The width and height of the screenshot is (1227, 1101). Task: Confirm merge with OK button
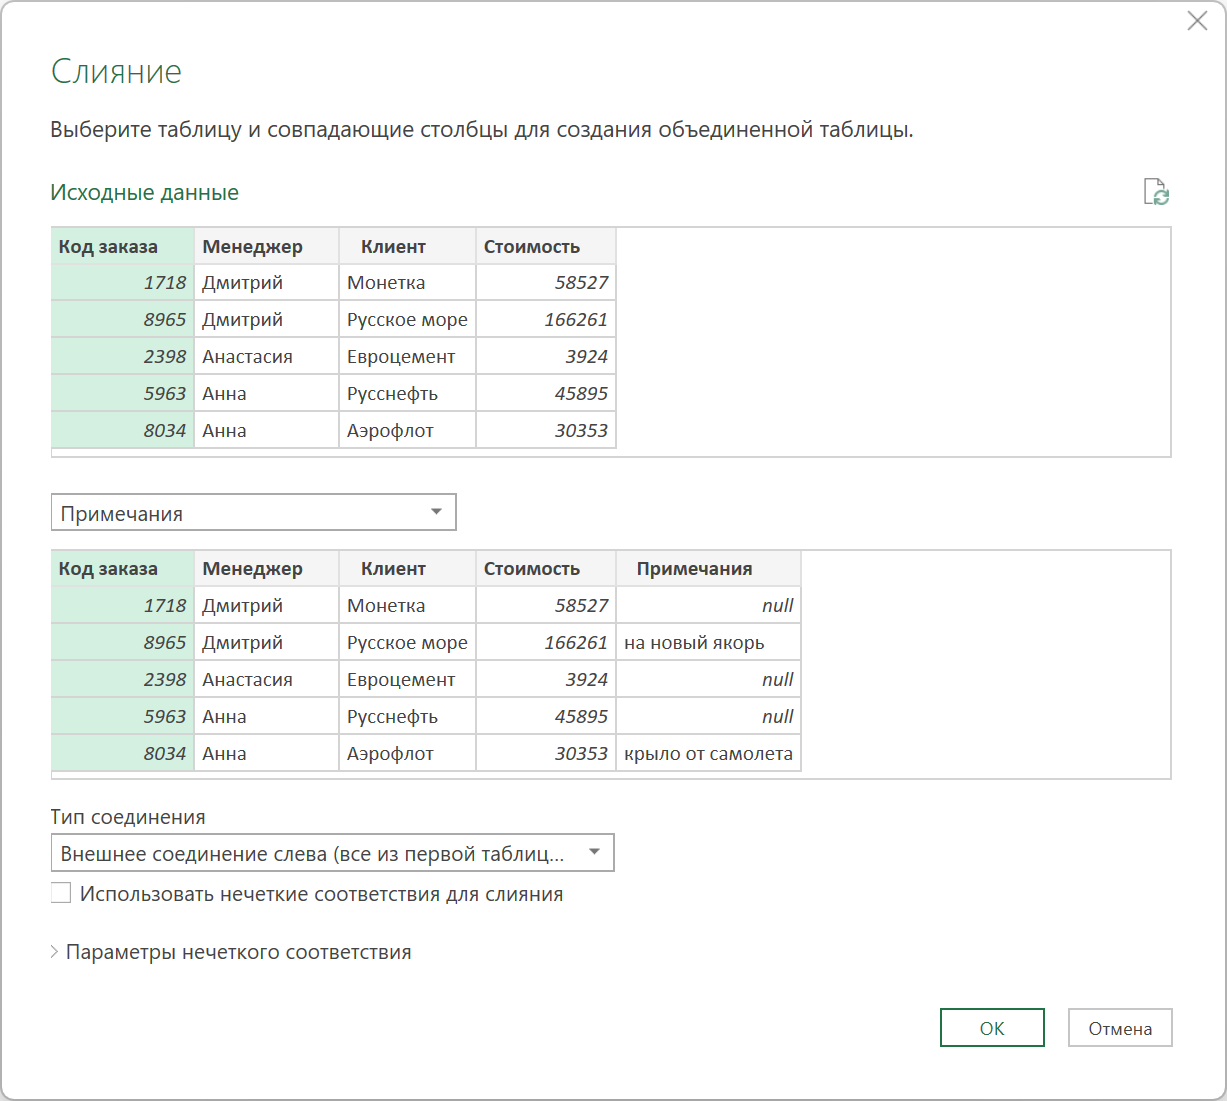click(x=992, y=1028)
